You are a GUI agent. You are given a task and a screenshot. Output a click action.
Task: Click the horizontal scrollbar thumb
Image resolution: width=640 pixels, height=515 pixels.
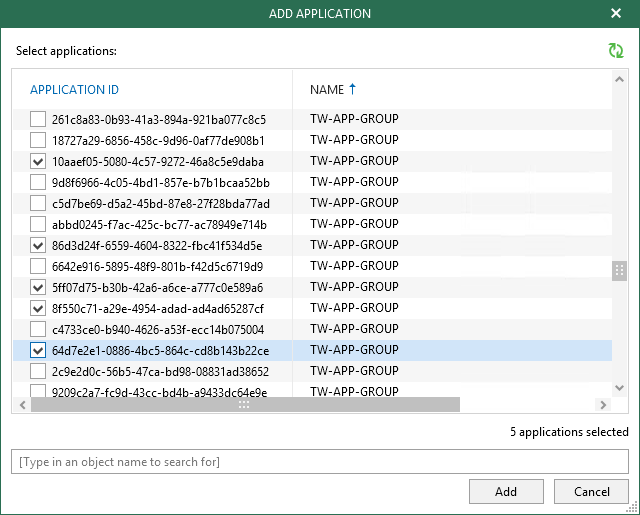(x=245, y=405)
